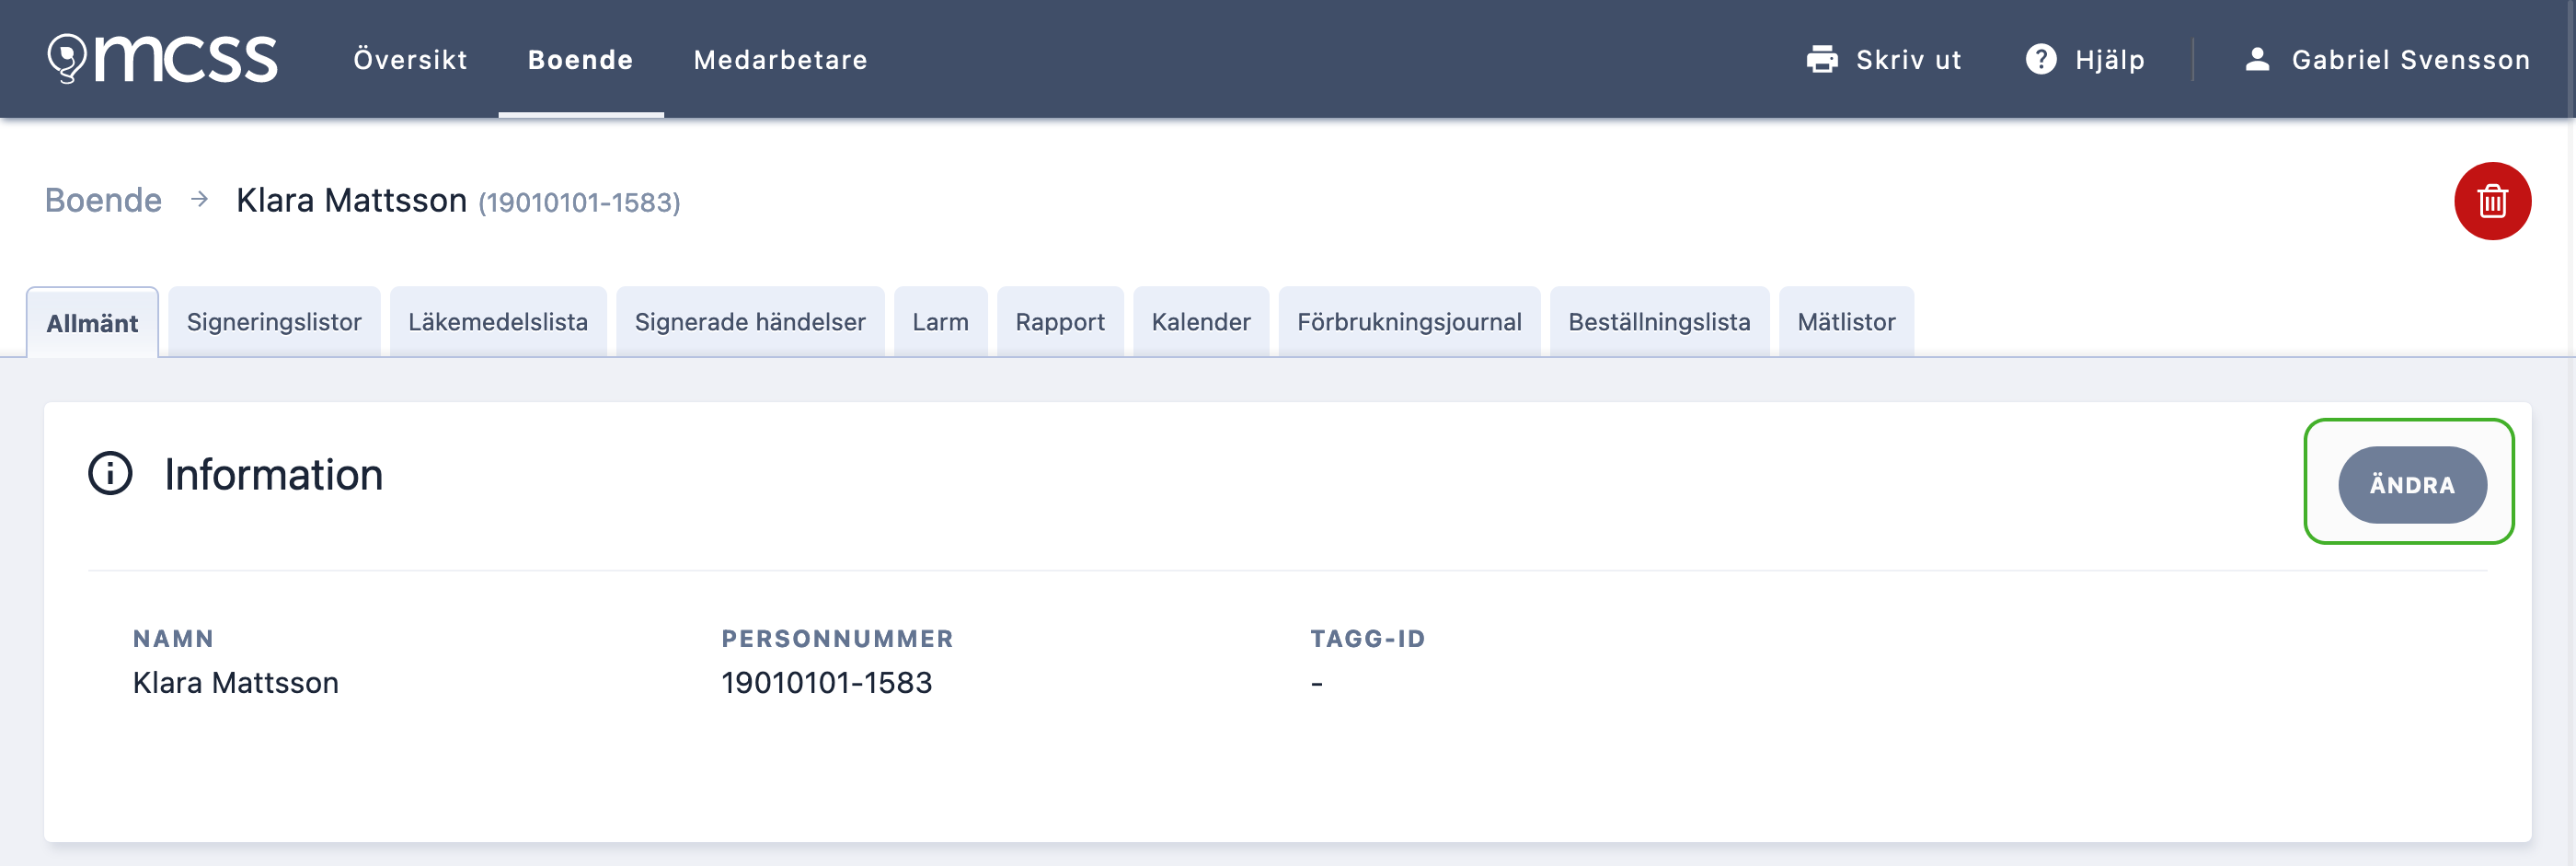The width and height of the screenshot is (2576, 866).
Task: Open the Läkemedelslista tab
Action: pos(498,322)
